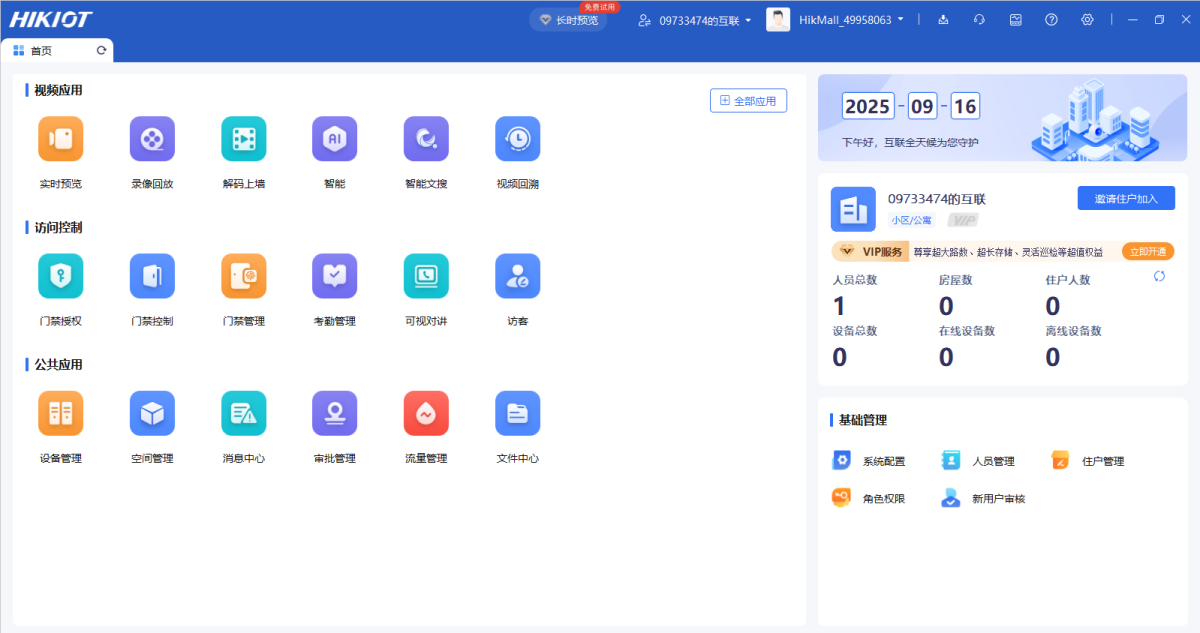Click the 立即开通 VIP activation link
This screenshot has width=1200, height=633.
(x=1148, y=251)
